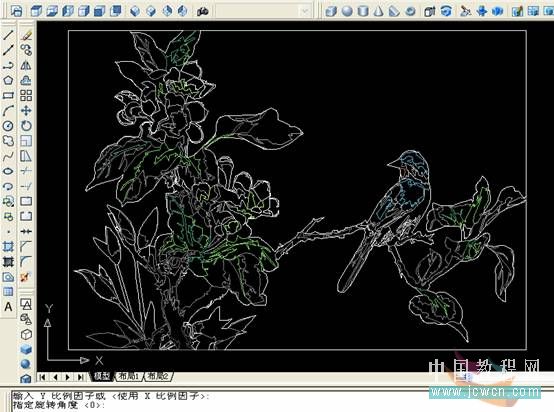Create a 3D Sphere solid
Image resolution: width=554 pixels, height=412 pixels.
tap(347, 11)
